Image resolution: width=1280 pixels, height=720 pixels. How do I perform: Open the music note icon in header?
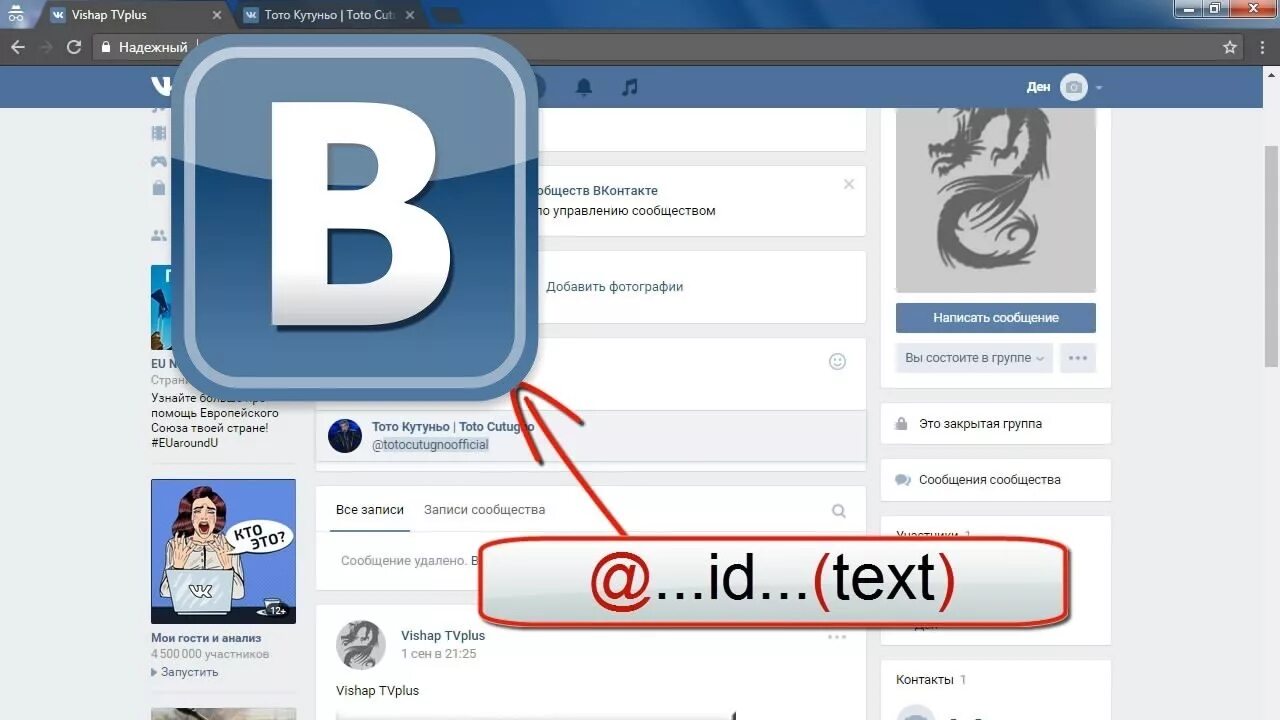(629, 88)
